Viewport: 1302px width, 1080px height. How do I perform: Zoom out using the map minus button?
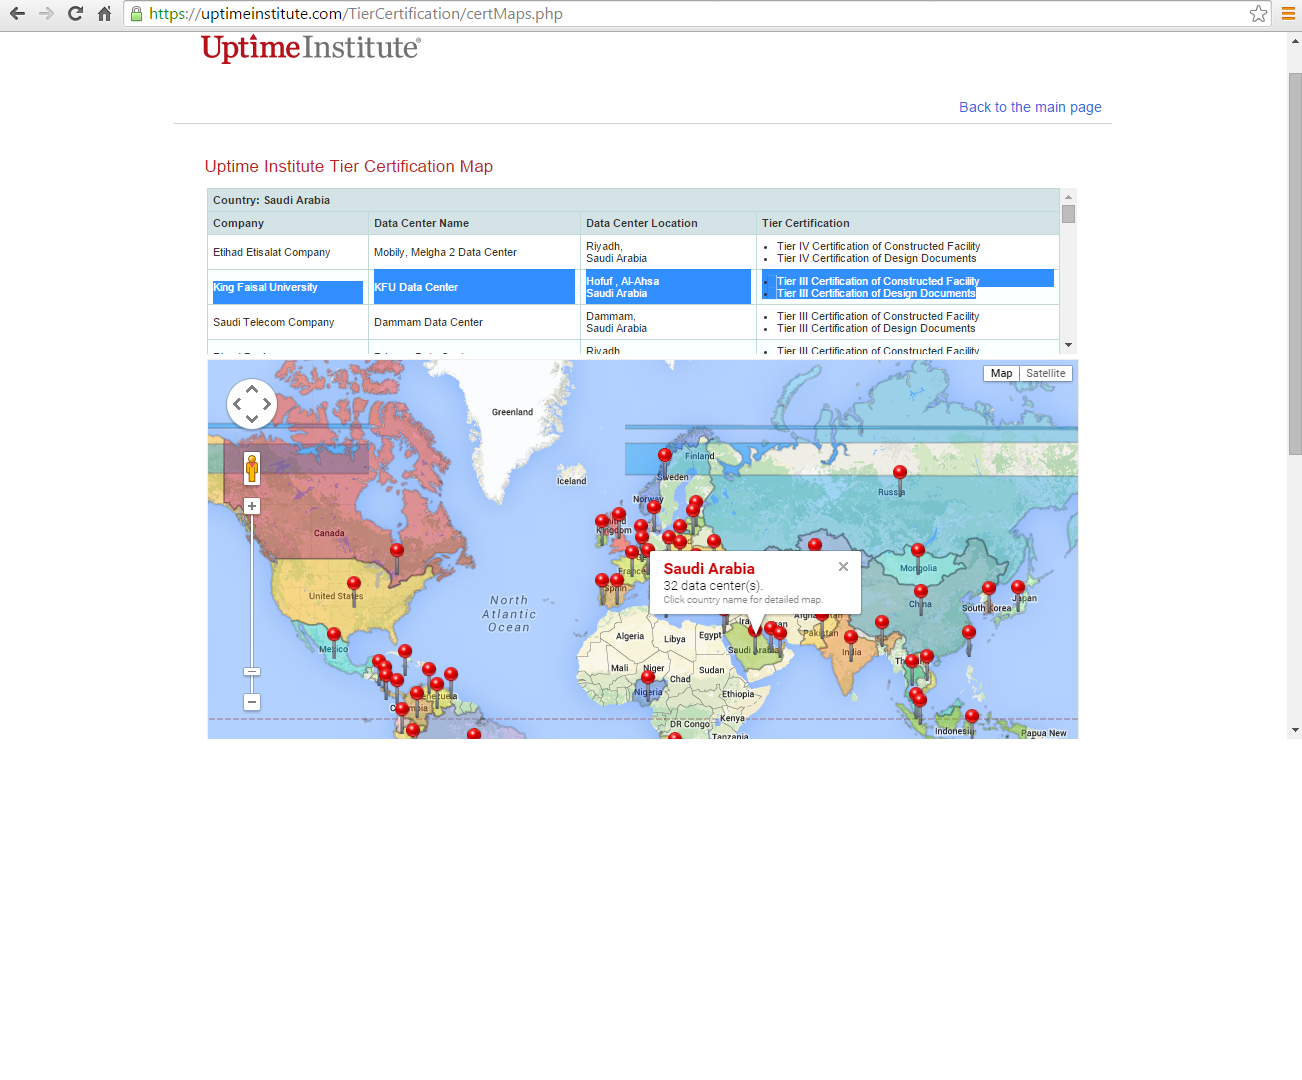[x=252, y=702]
